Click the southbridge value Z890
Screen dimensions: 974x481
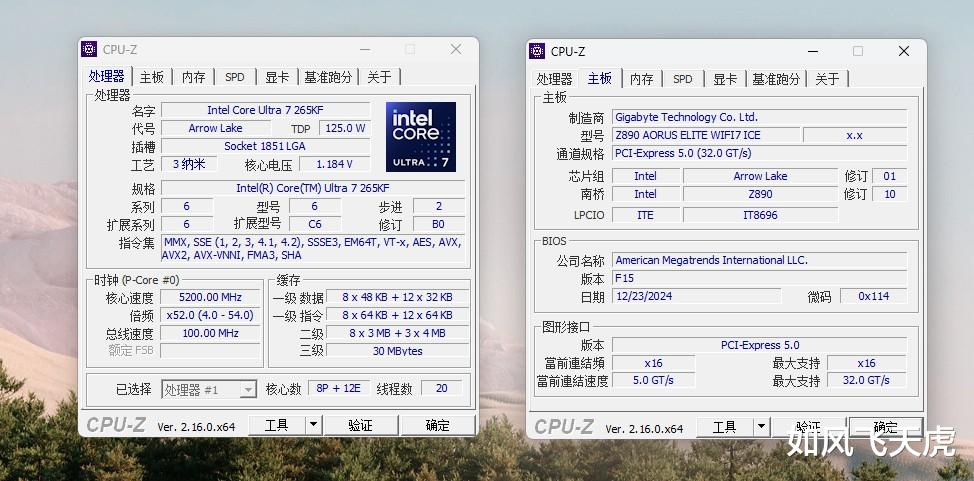tap(760, 194)
